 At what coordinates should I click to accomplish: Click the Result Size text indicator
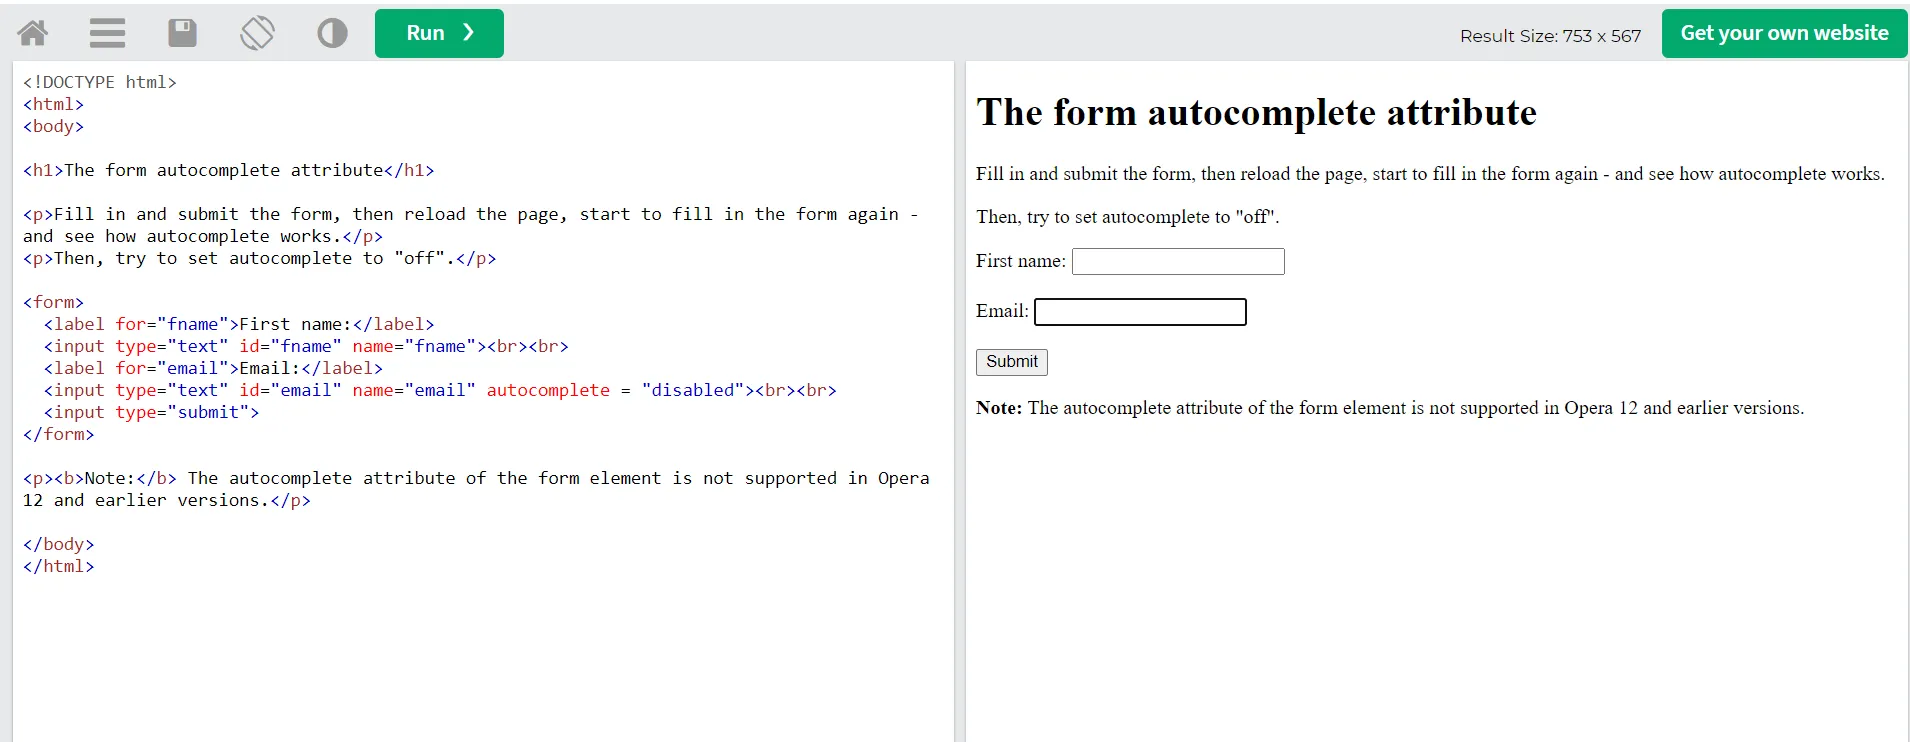coord(1550,36)
